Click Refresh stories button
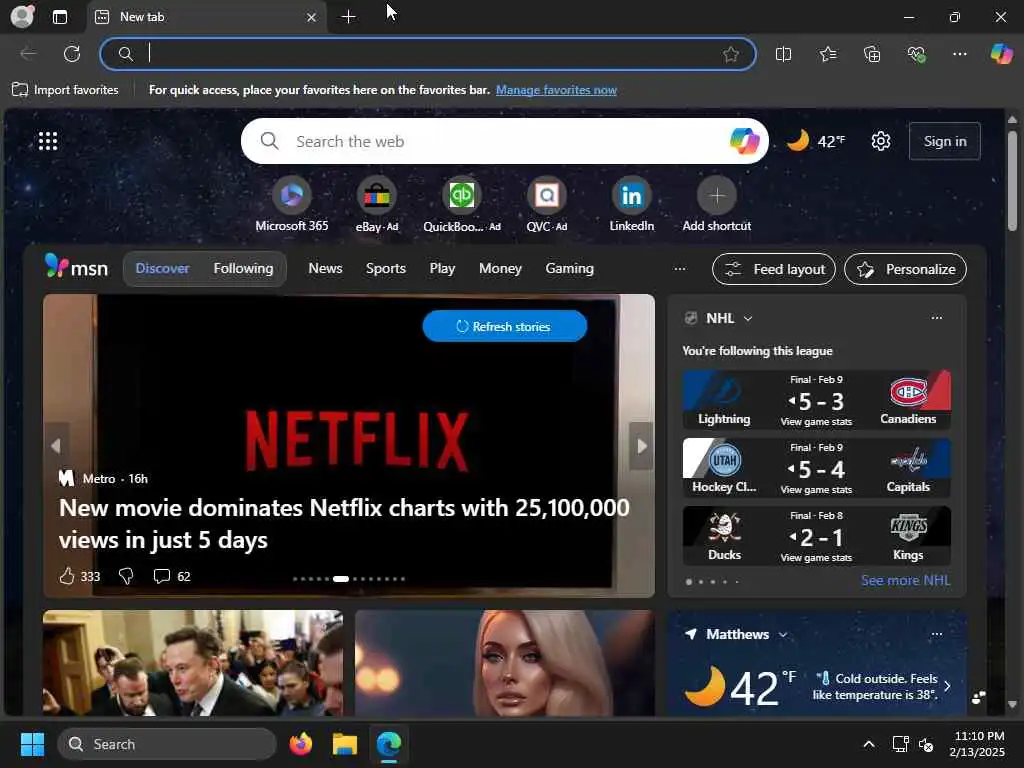The image size is (1024, 768). coord(505,327)
